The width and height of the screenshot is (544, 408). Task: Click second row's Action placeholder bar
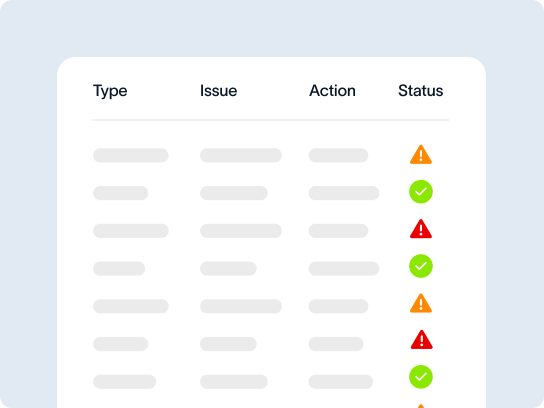coord(344,193)
